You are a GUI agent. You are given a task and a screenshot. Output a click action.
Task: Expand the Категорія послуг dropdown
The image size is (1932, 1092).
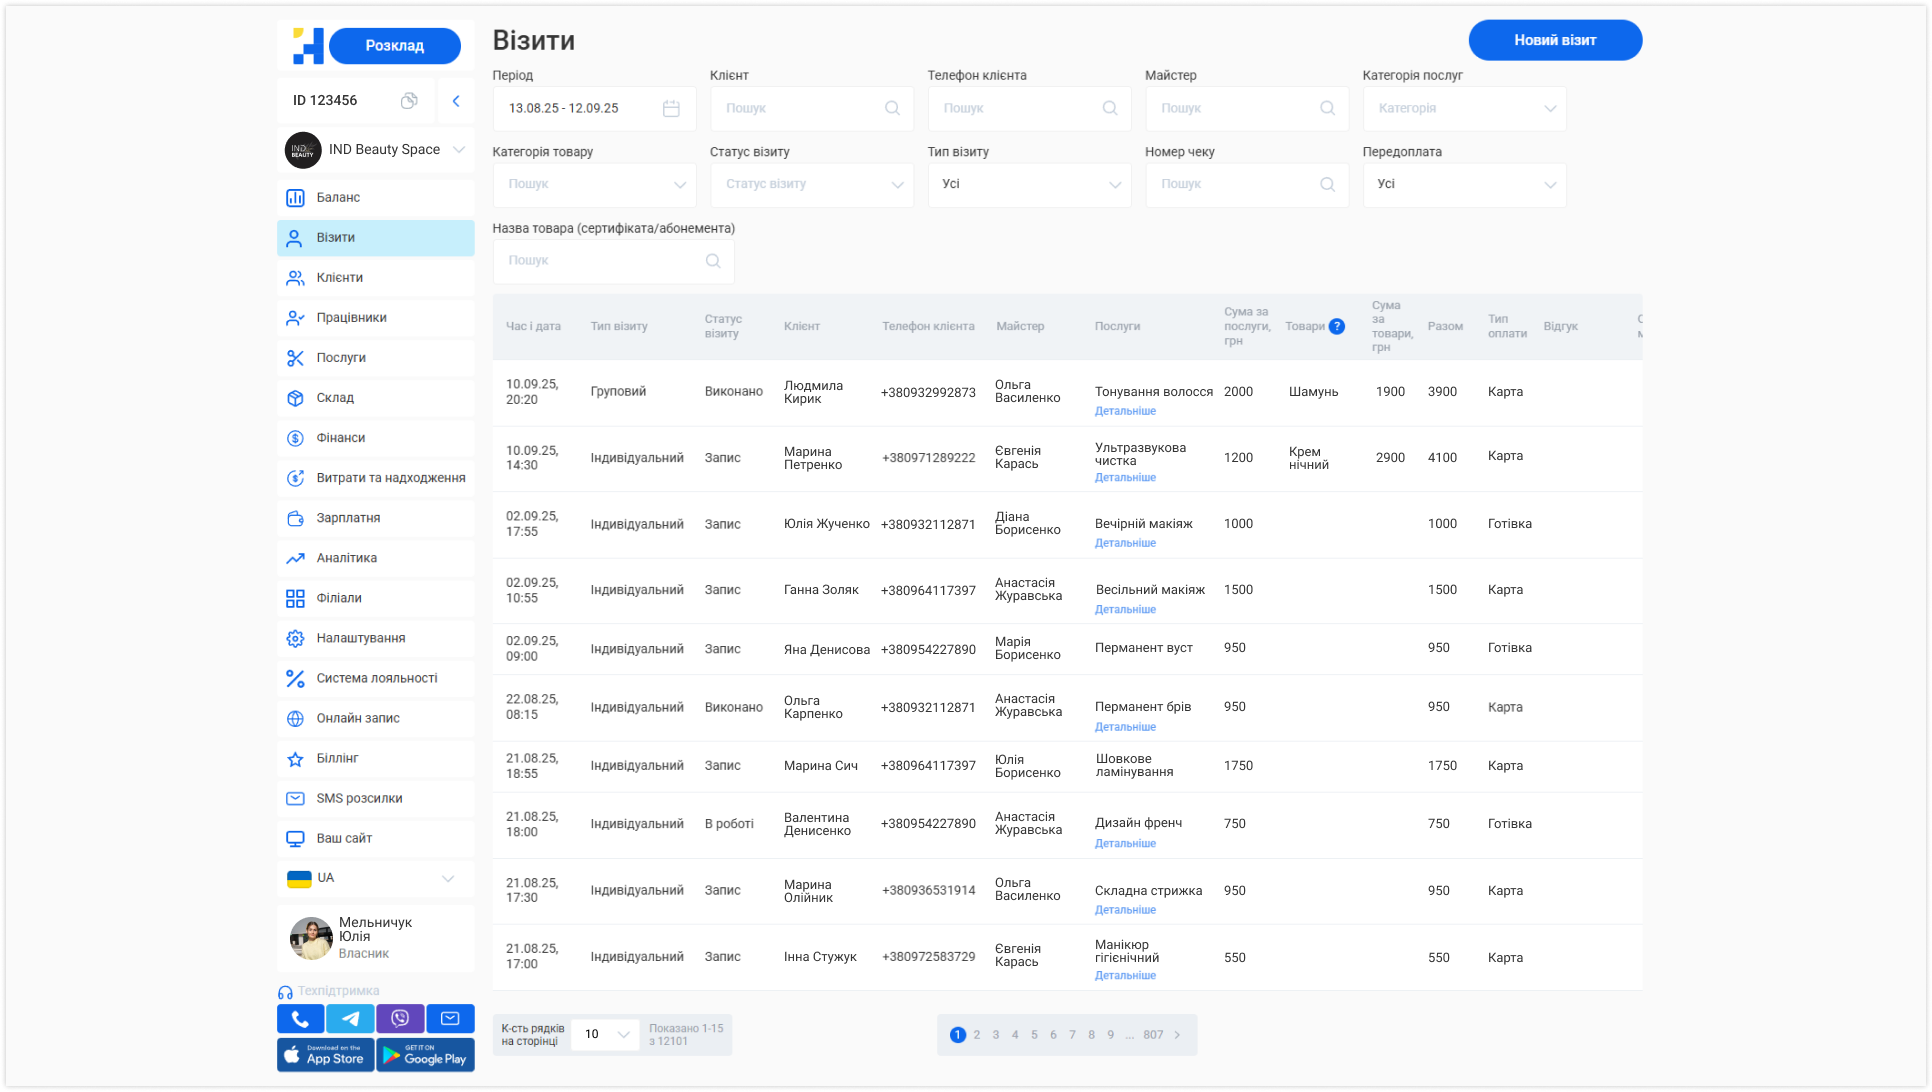tap(1464, 108)
